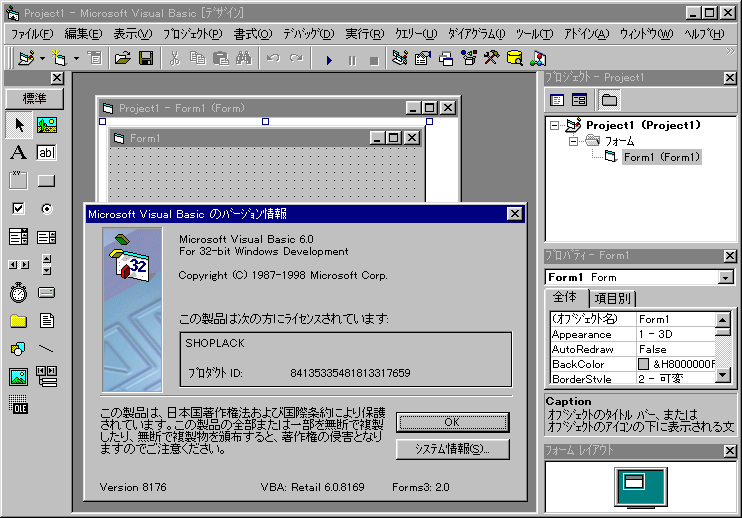Select the Frame control tool

19,181
